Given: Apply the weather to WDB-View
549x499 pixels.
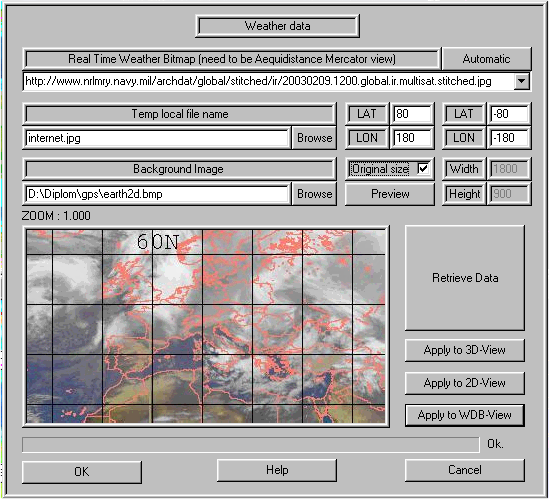Looking at the screenshot, I should (x=465, y=415).
